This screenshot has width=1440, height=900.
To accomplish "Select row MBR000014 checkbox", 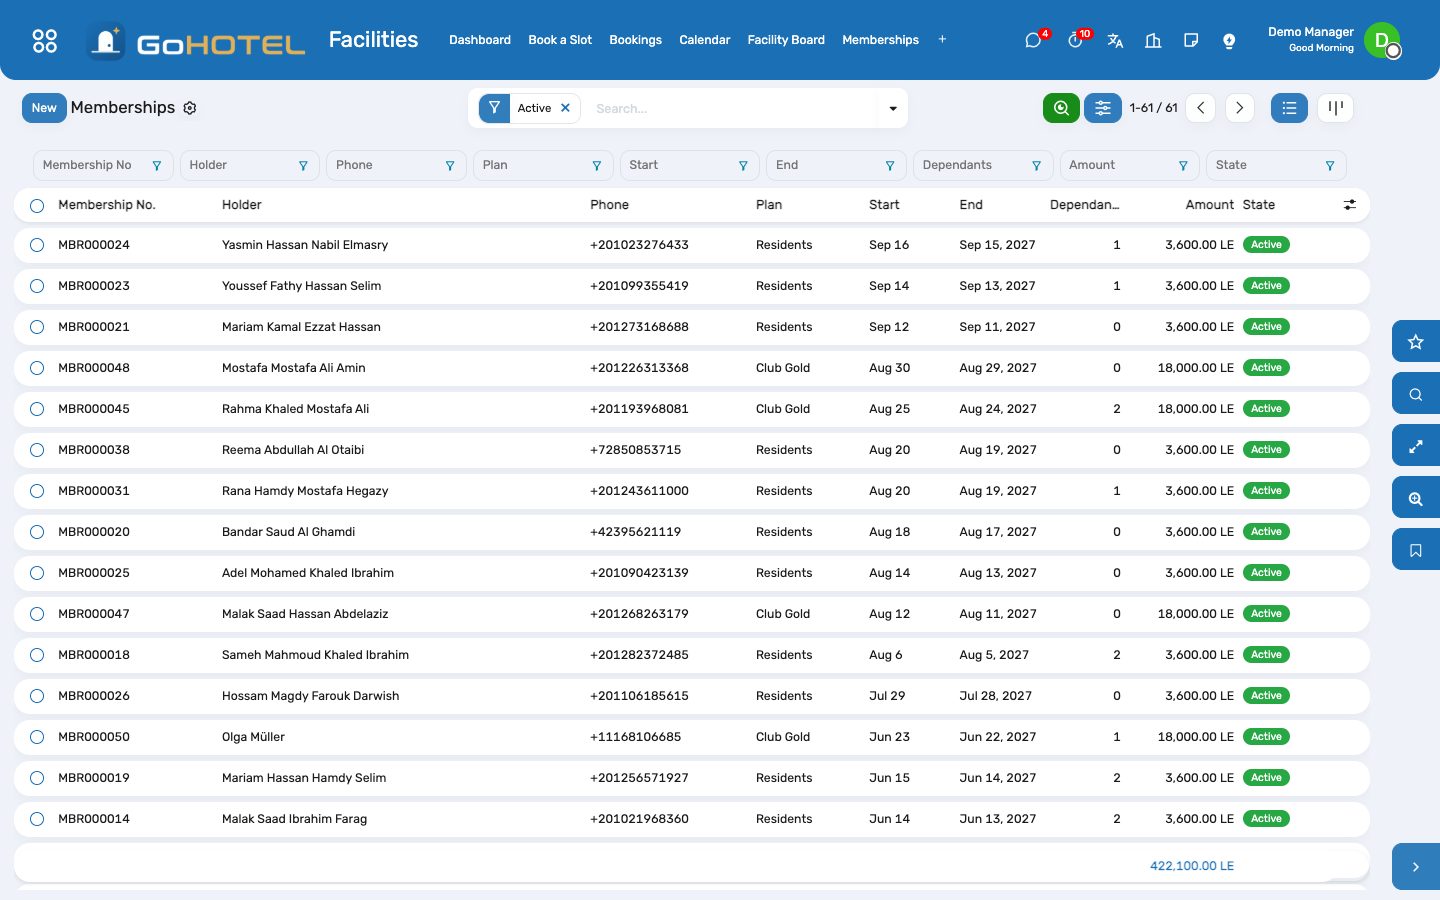I will 37,819.
